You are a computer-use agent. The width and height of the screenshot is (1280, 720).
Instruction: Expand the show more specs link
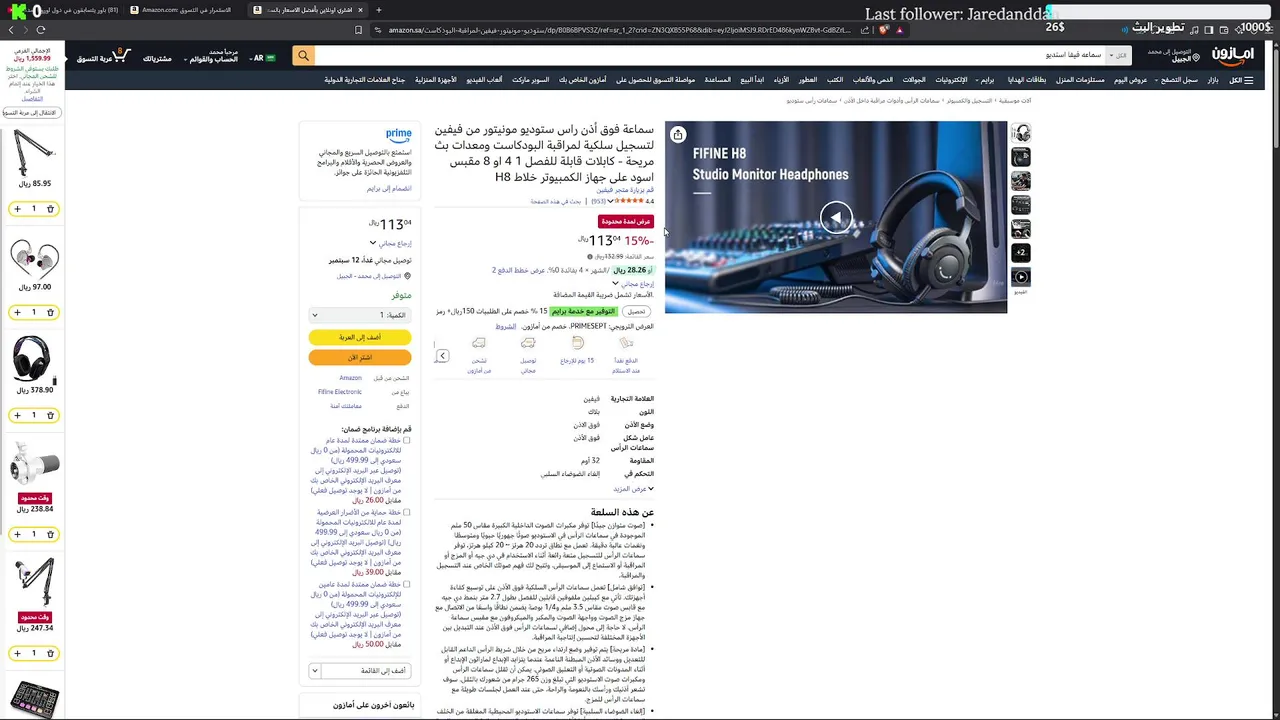coord(634,489)
